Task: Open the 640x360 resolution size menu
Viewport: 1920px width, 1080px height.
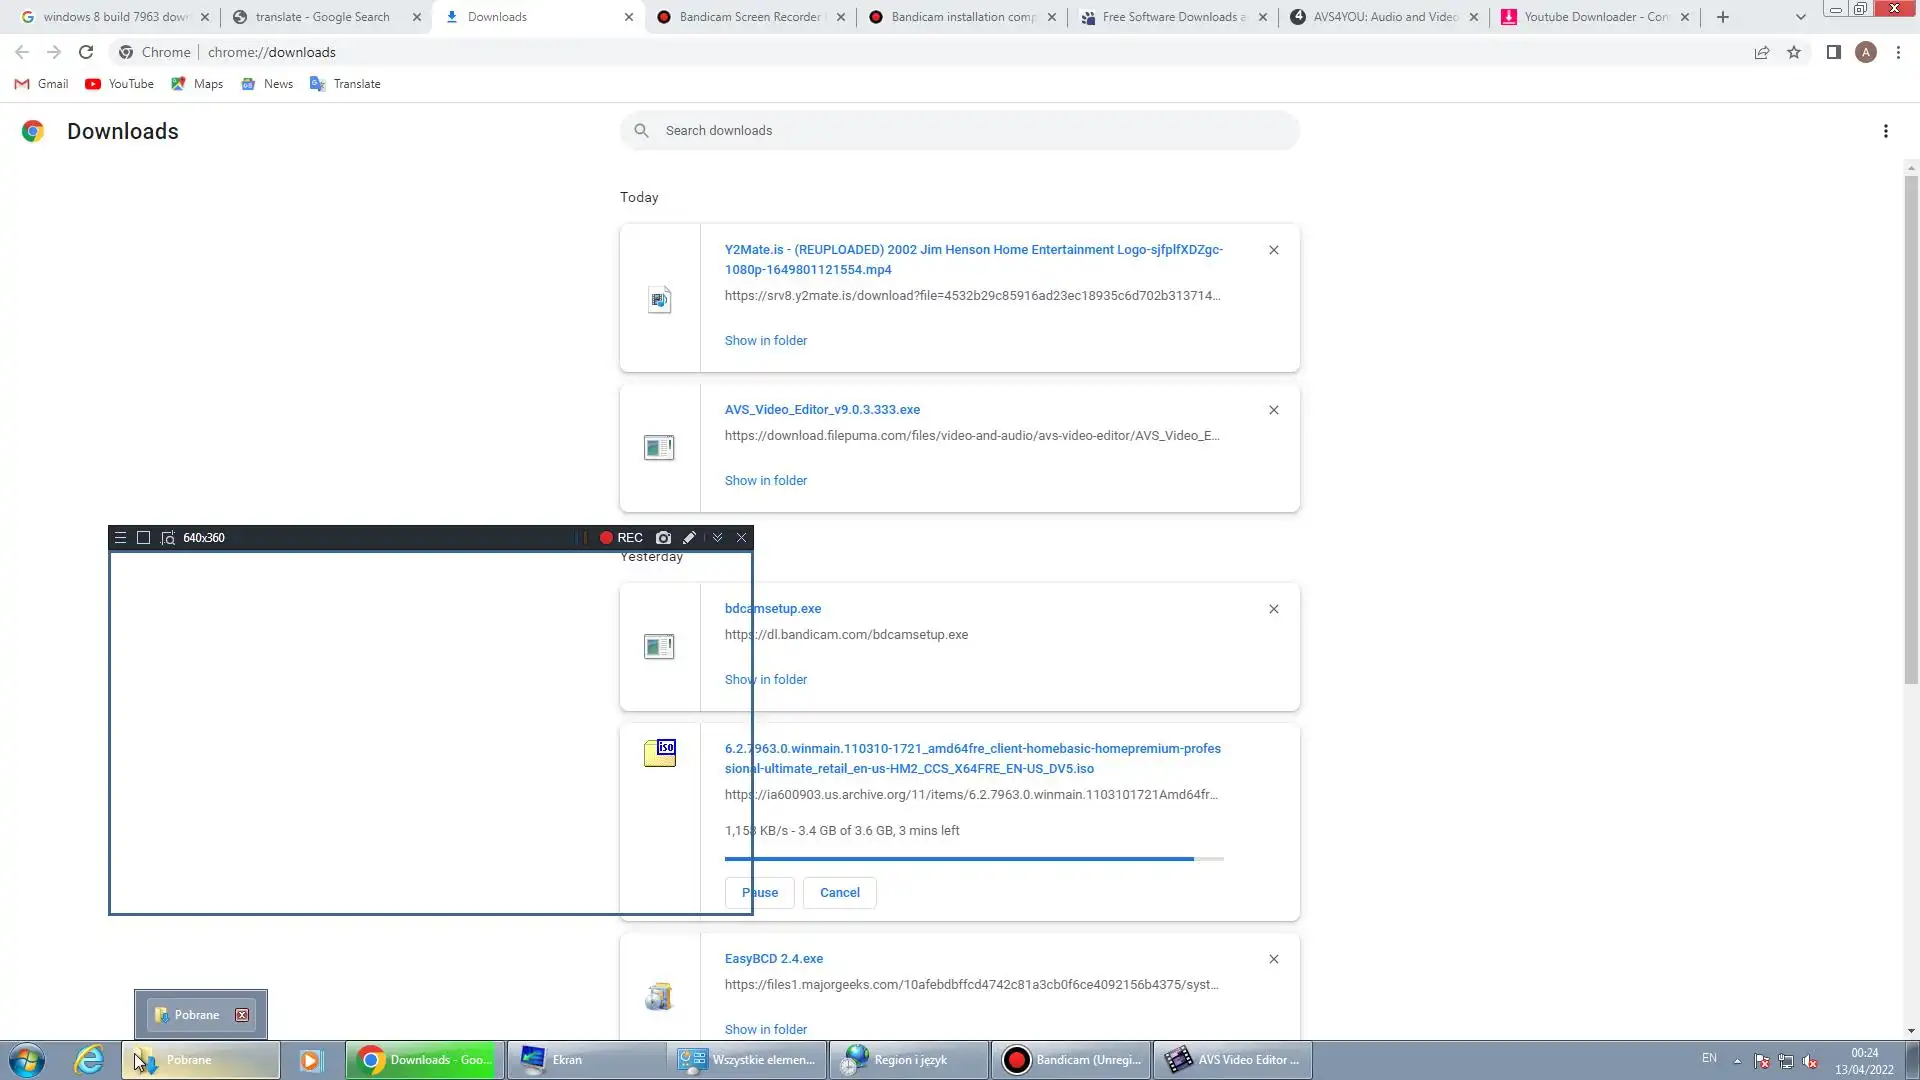Action: pos(204,538)
